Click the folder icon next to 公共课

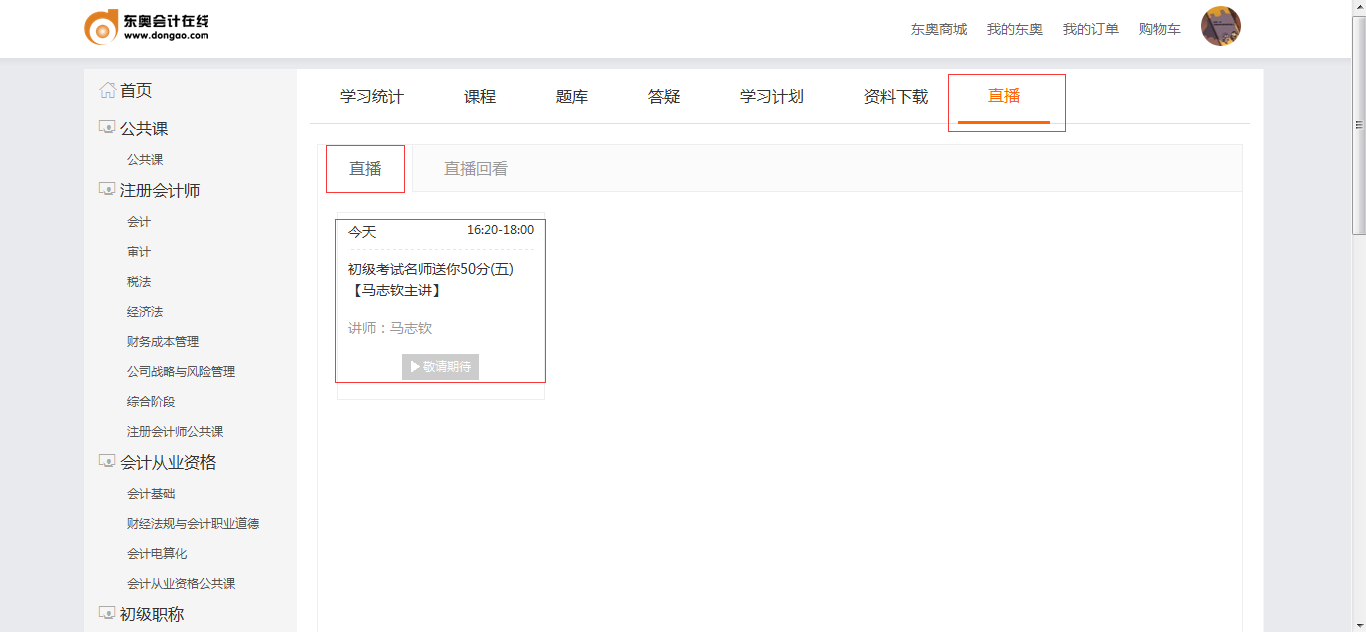tap(107, 128)
